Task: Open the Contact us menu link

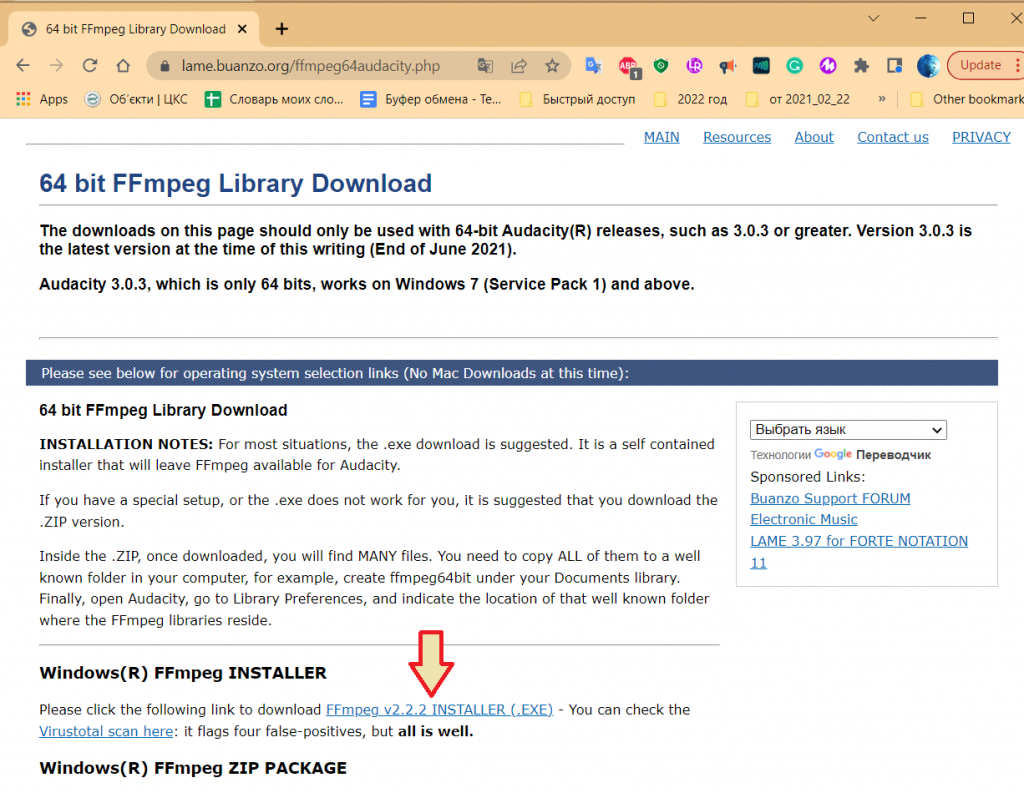Action: coord(893,137)
